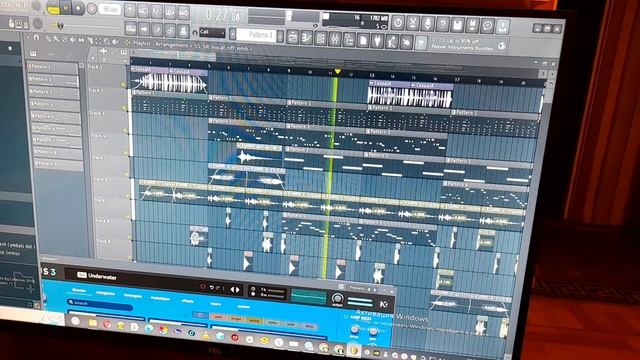The width and height of the screenshot is (640, 360).
Task: Click the question mark help icon
Action: (442, 24)
